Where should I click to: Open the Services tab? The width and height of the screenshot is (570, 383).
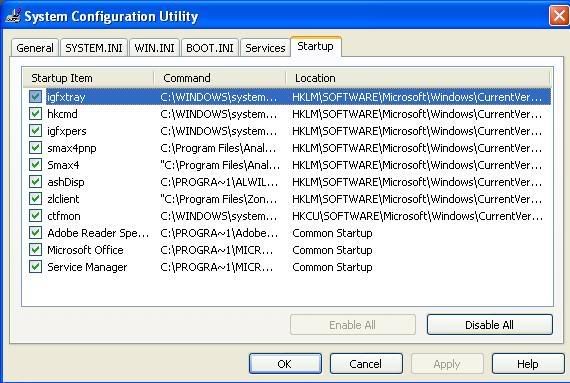pyautogui.click(x=265, y=48)
